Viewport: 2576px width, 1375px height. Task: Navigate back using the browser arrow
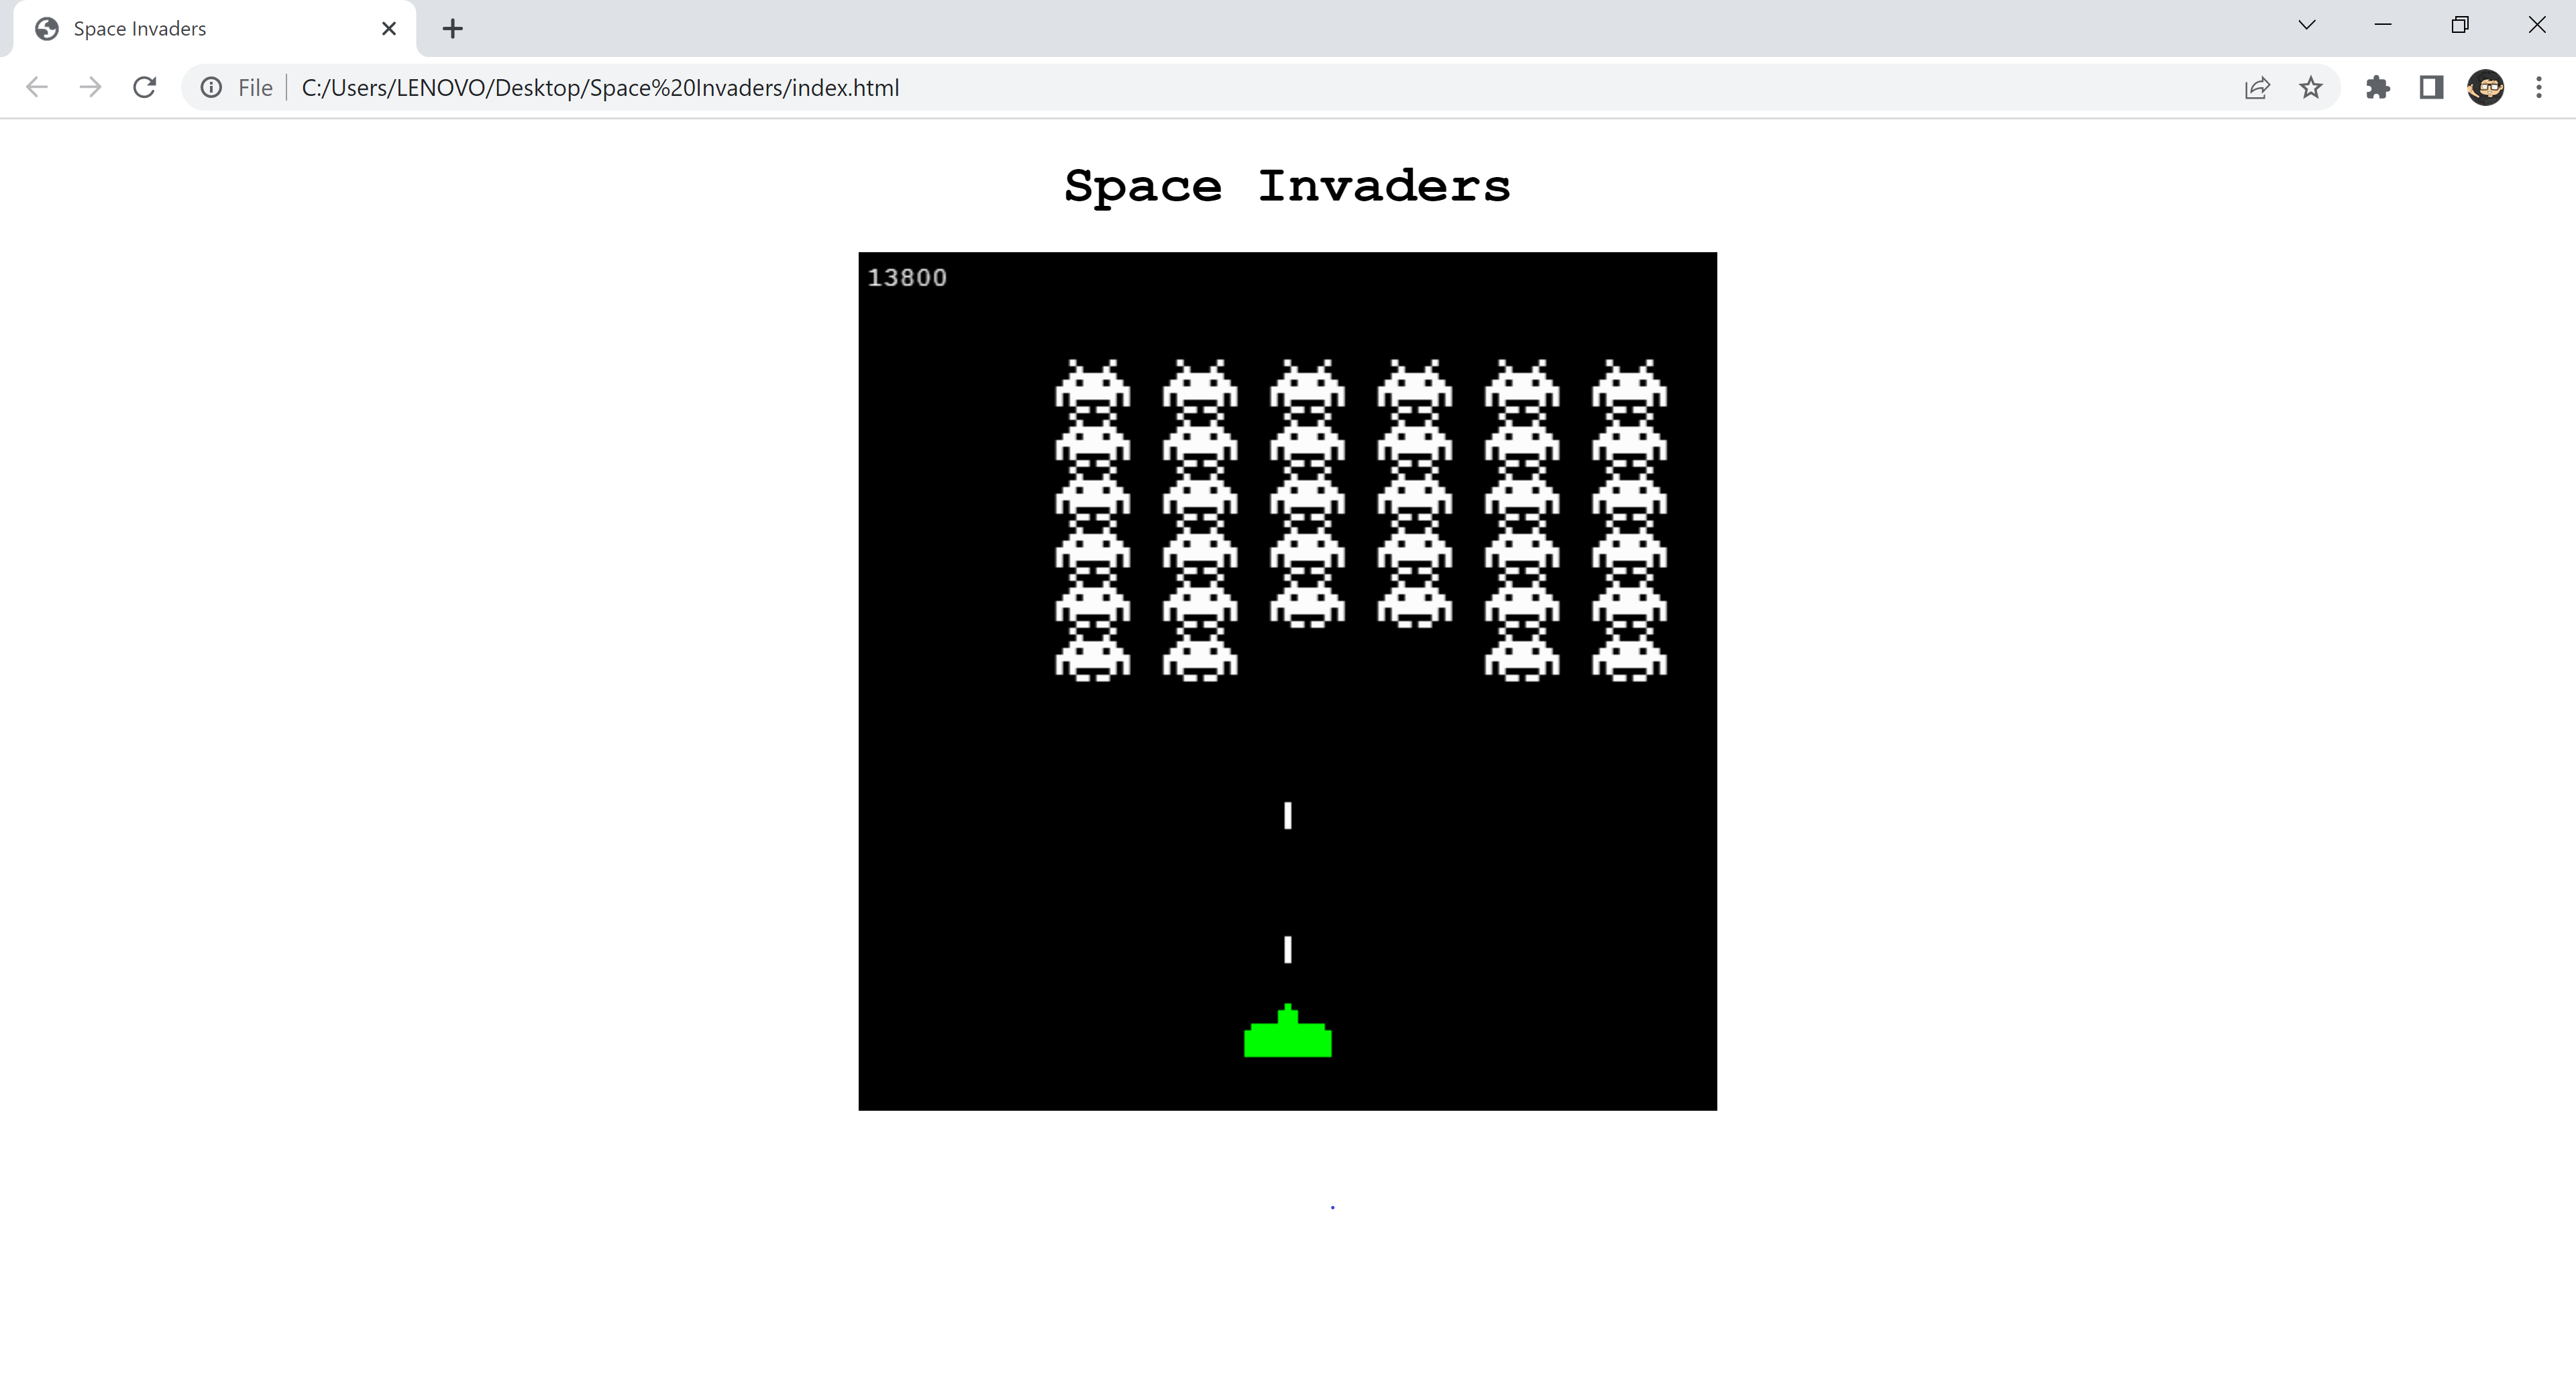pyautogui.click(x=37, y=87)
